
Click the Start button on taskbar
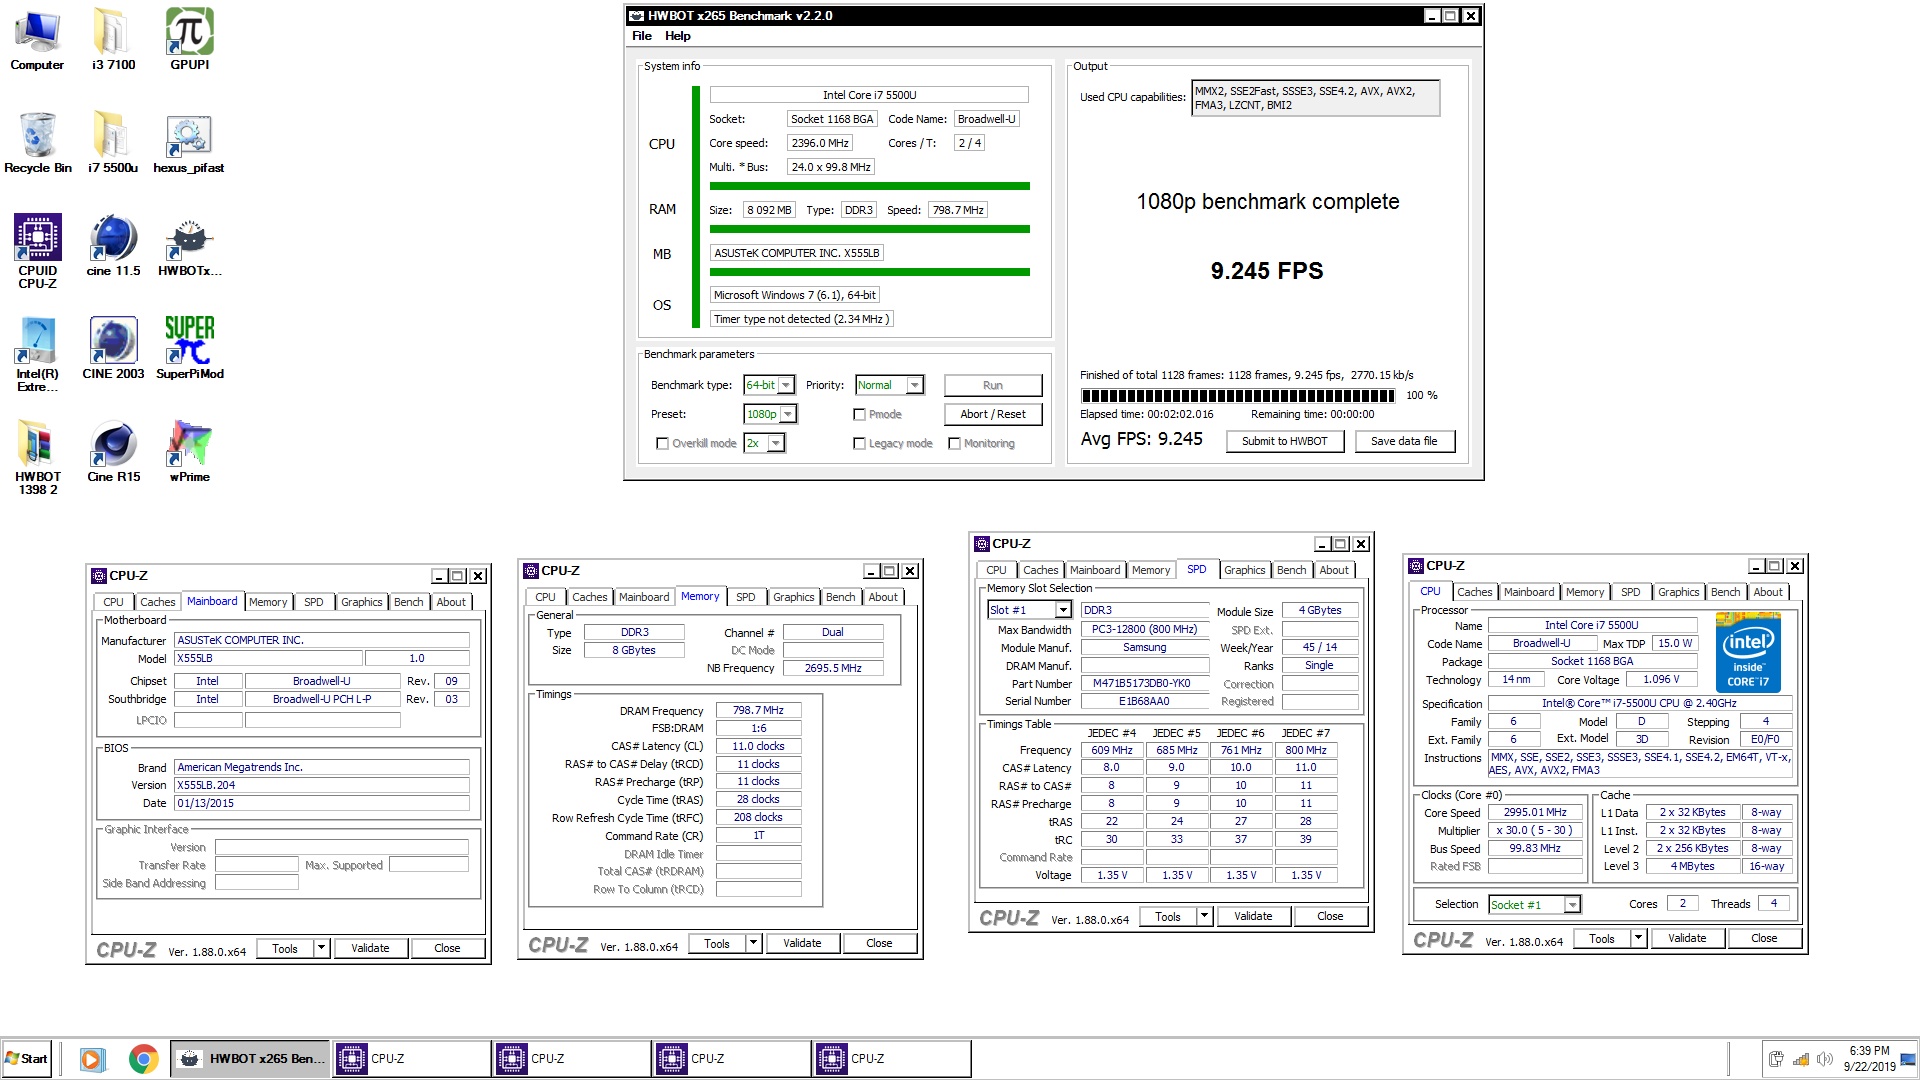pyautogui.click(x=27, y=1059)
